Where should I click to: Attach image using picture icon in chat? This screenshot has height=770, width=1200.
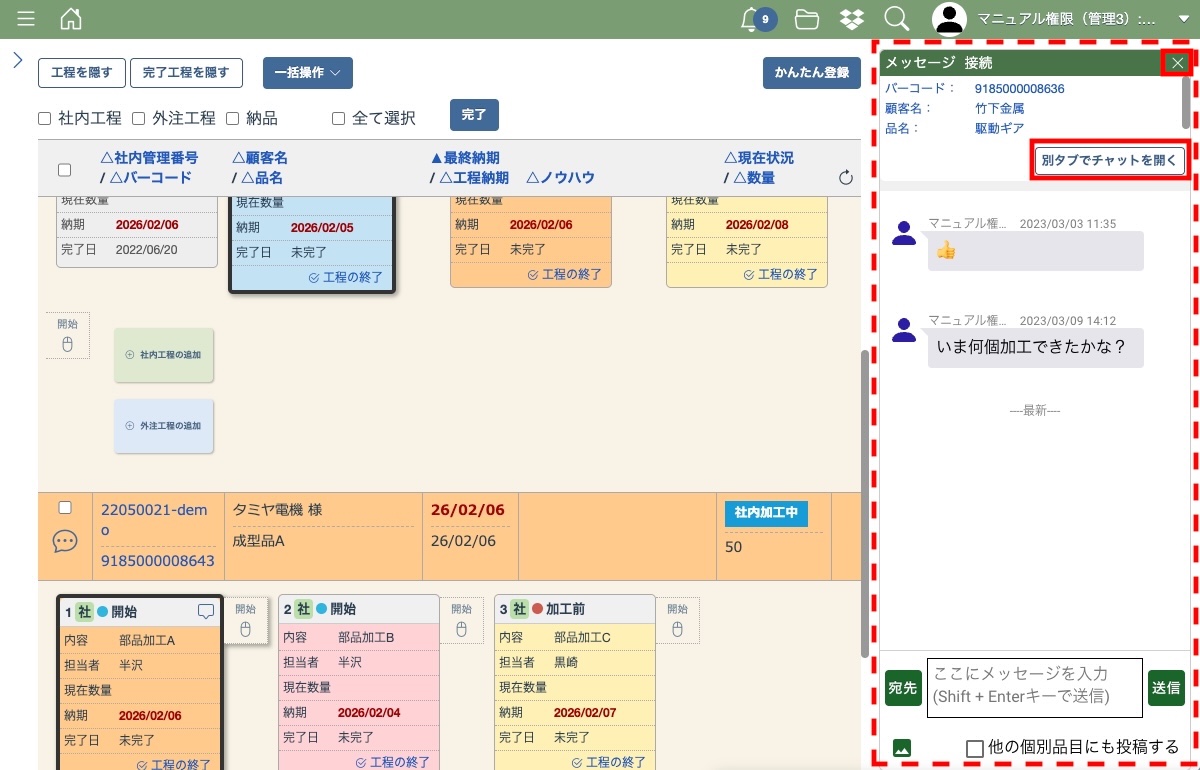(901, 747)
